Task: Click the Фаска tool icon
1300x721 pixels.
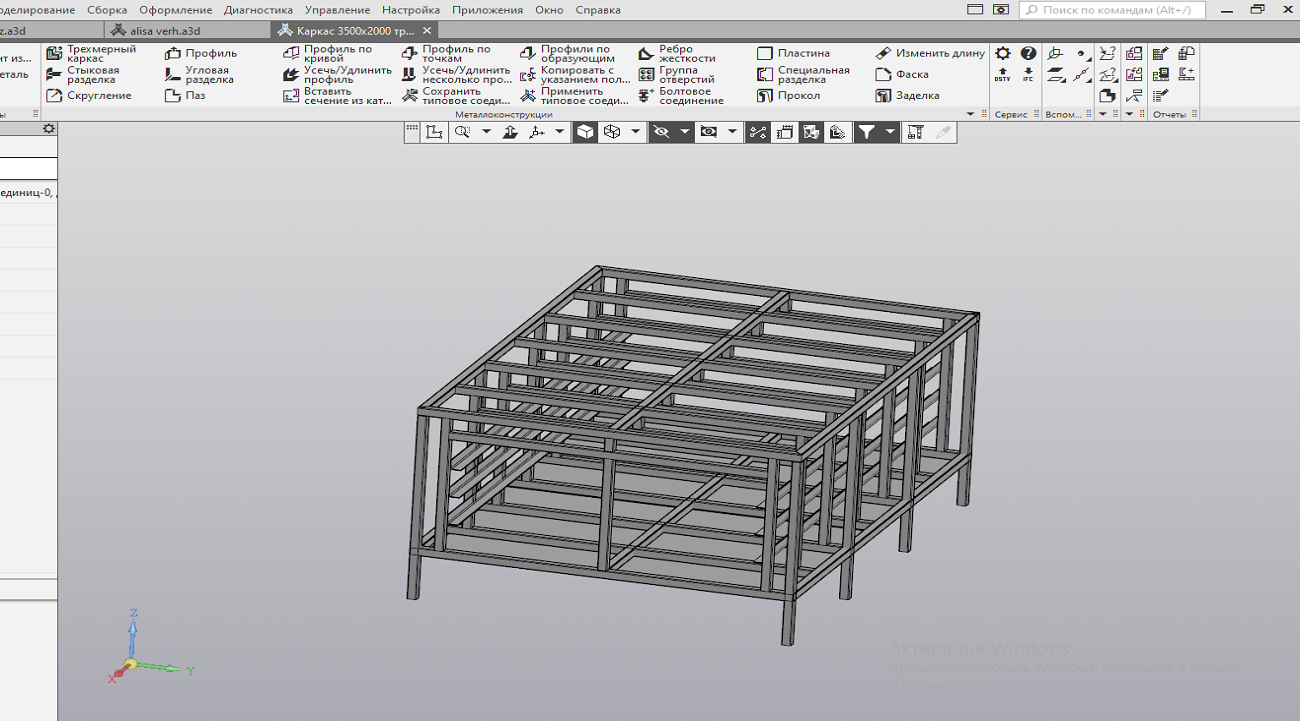Action: pos(883,75)
